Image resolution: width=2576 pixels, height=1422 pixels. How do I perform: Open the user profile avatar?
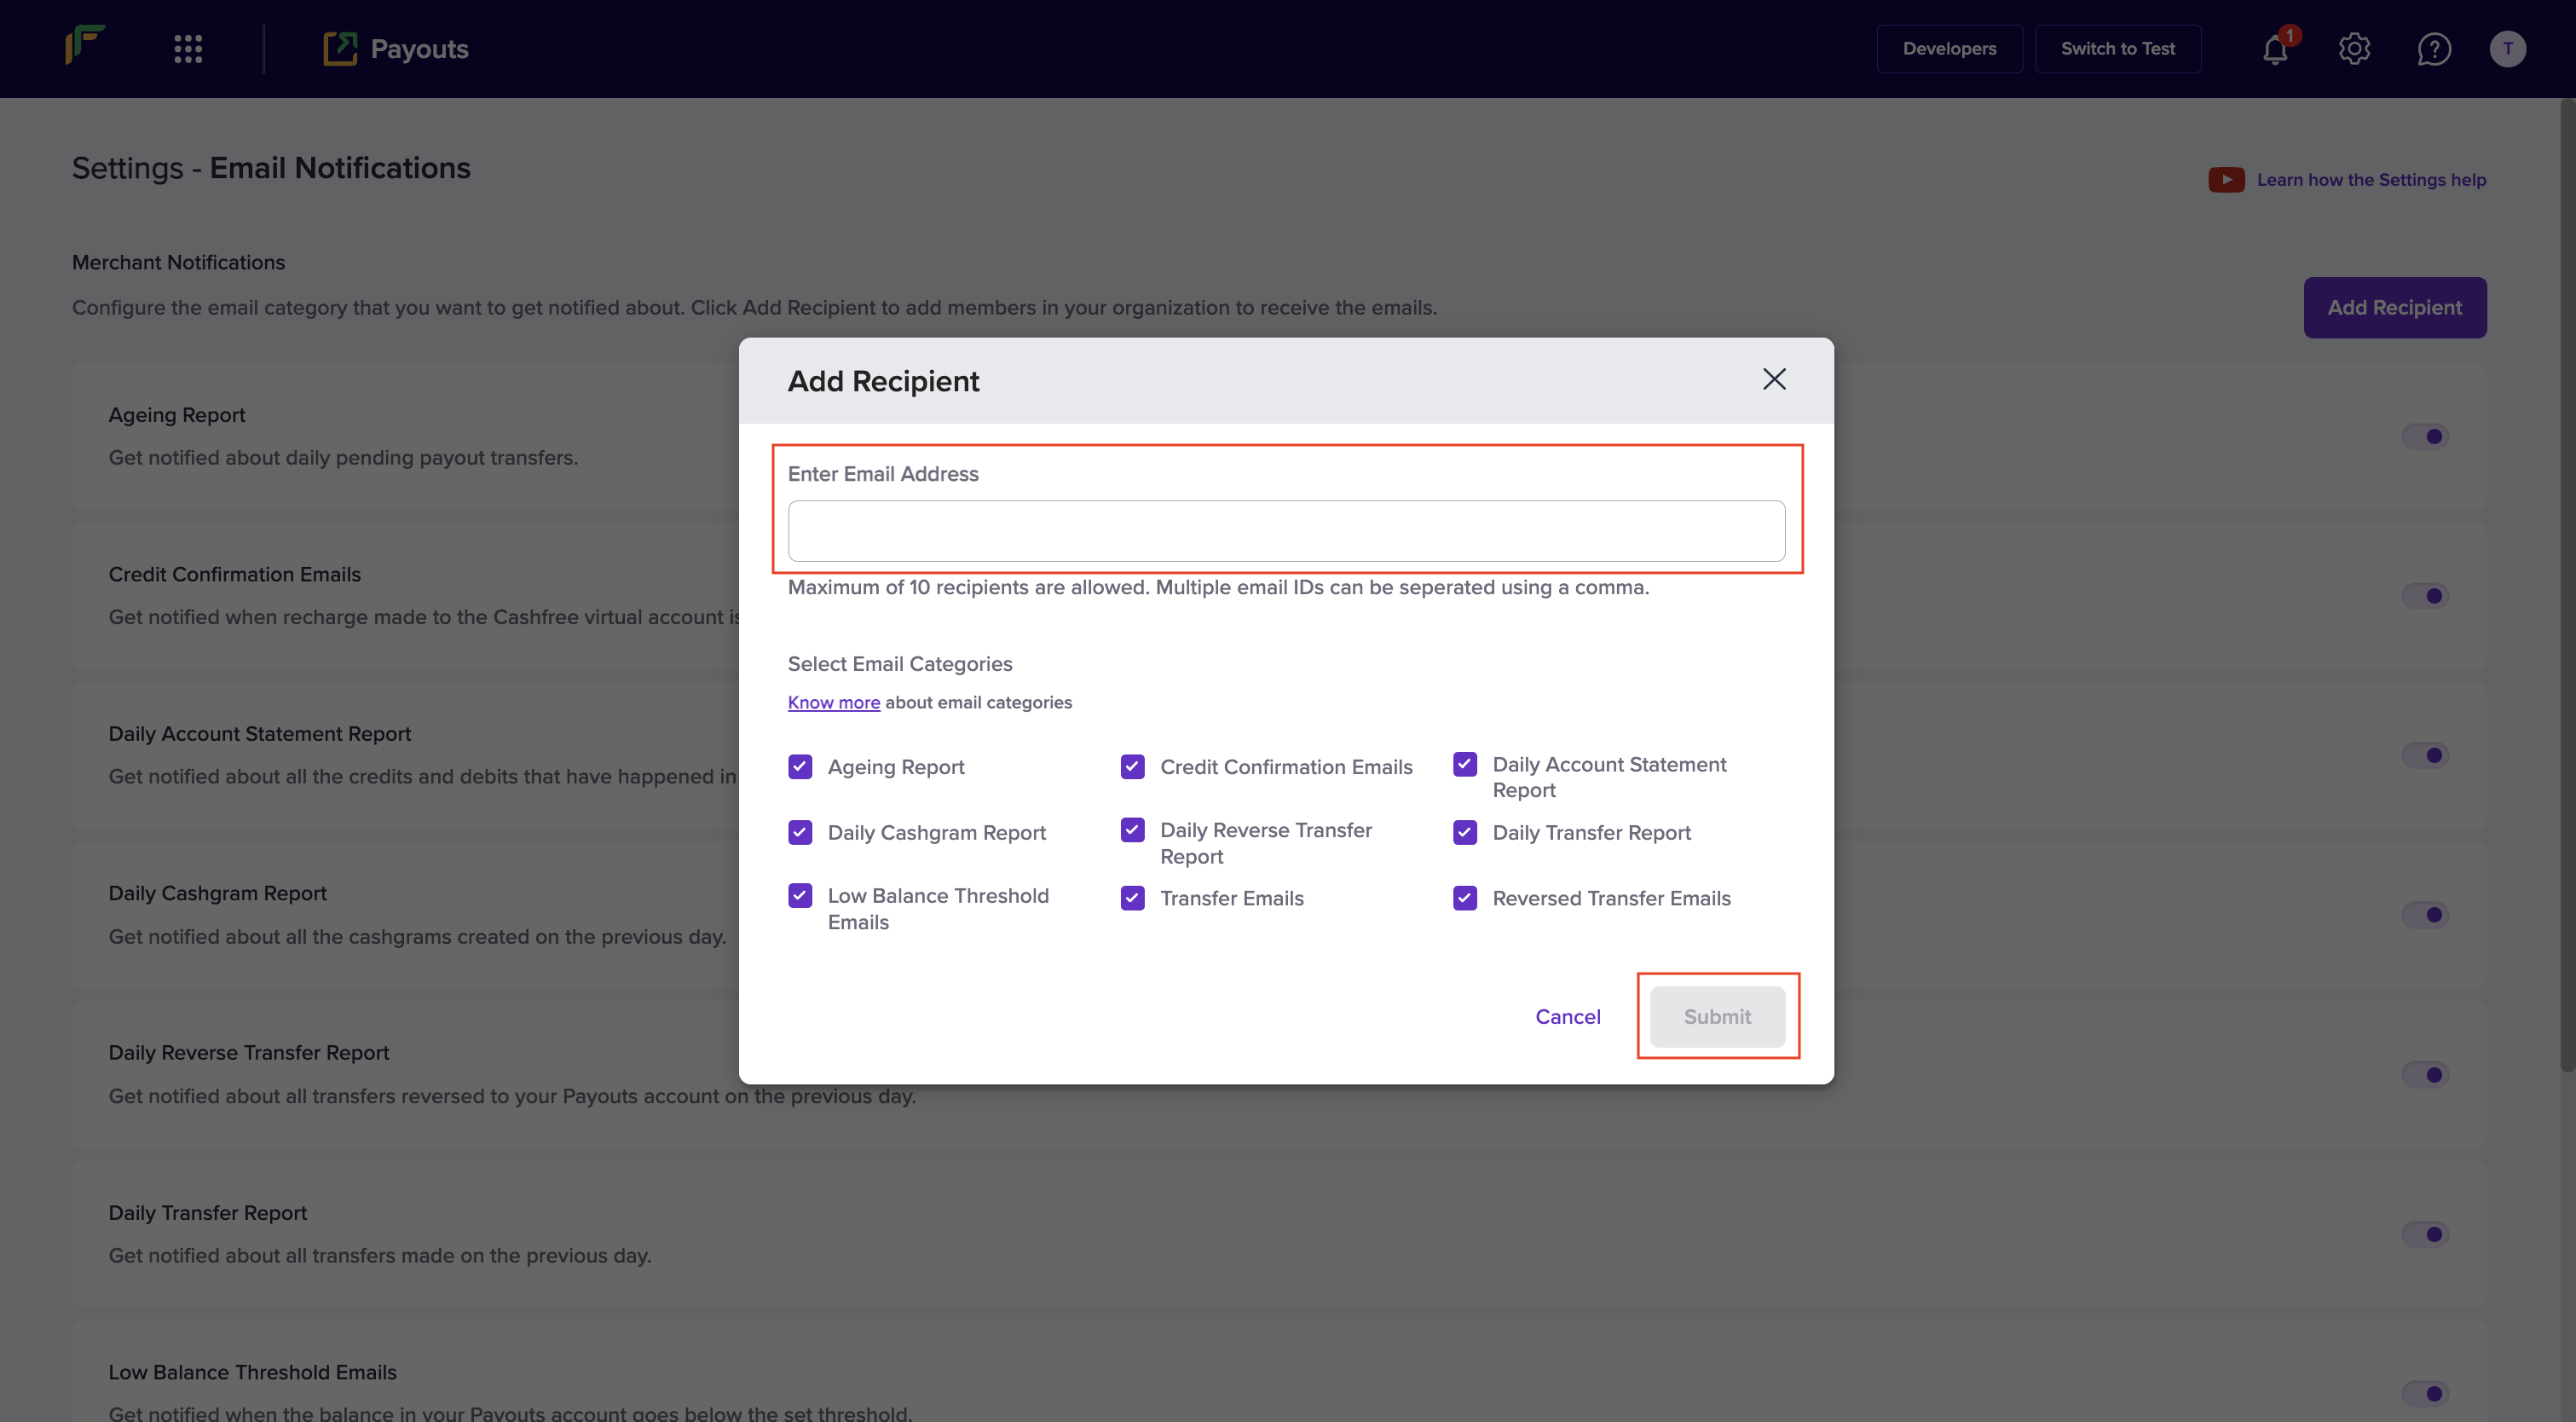click(2507, 48)
